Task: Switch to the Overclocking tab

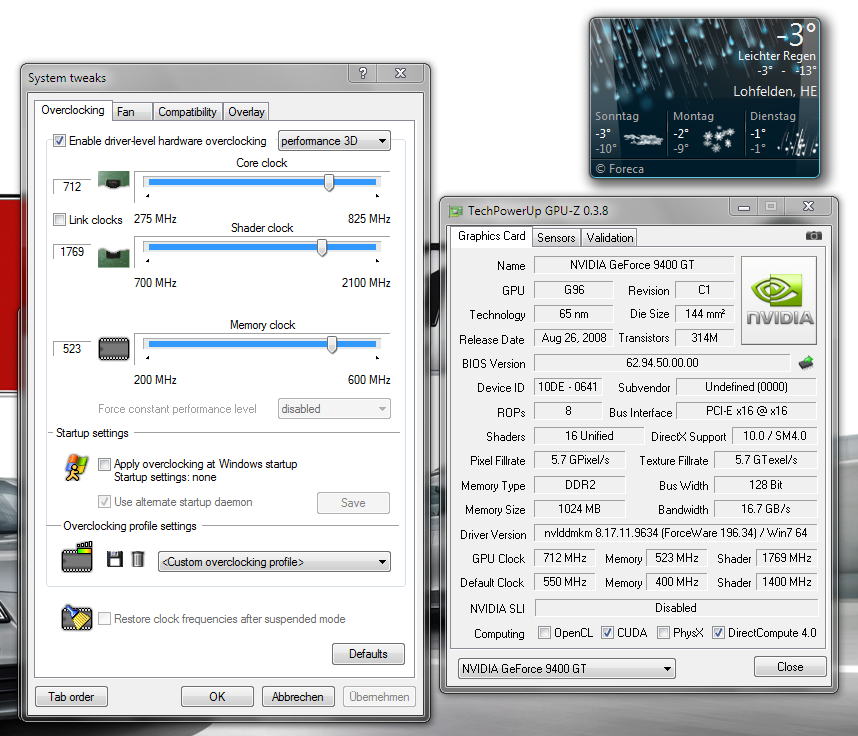Action: (x=73, y=110)
